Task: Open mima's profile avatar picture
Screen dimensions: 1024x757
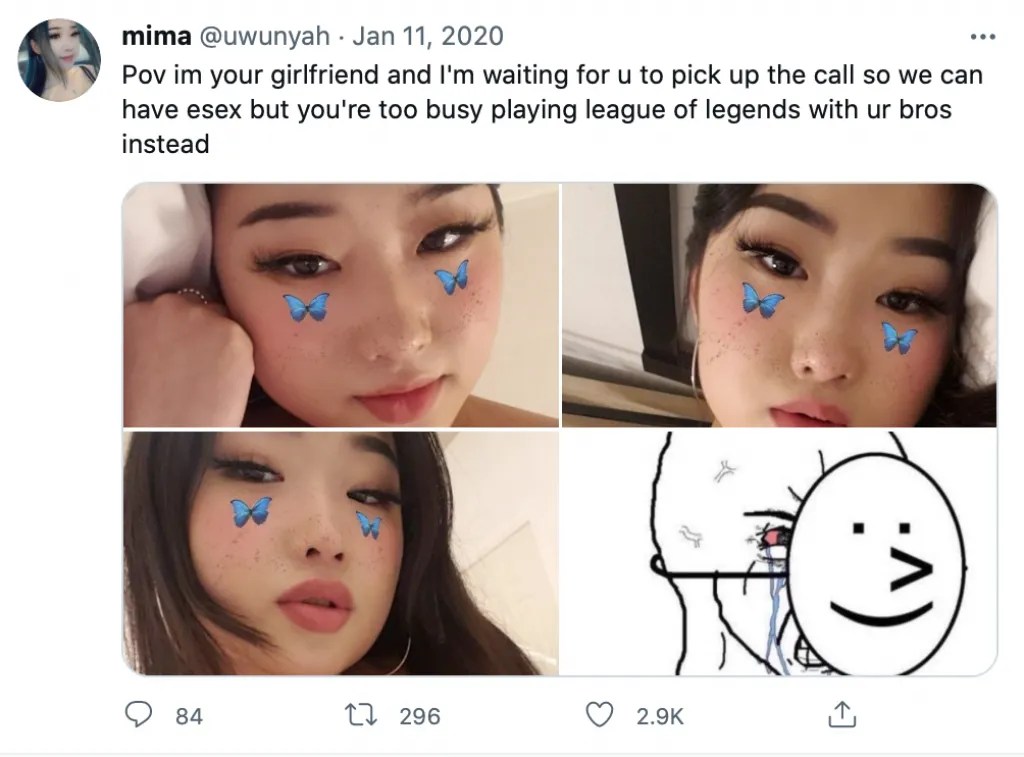Action: tap(59, 59)
